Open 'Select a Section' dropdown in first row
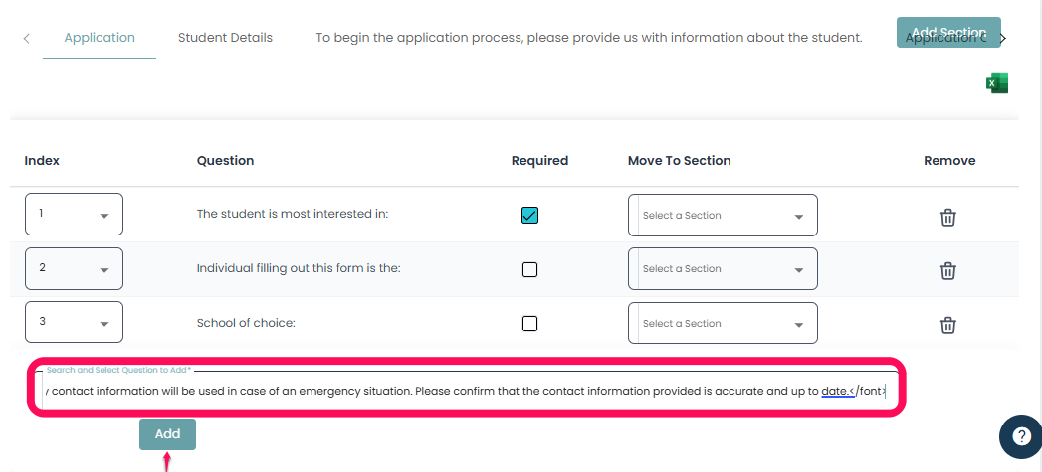The width and height of the screenshot is (1042, 472). tap(723, 215)
